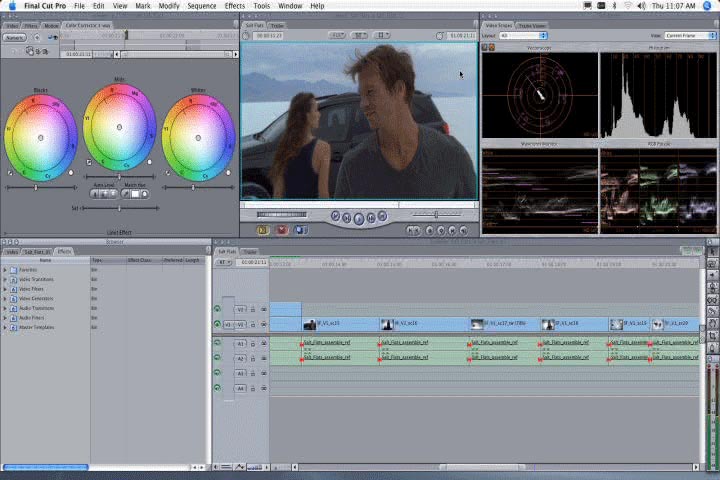Viewport: 720px width, 480px height.
Task: Click the Auto Contrast button
Action: click(104, 194)
